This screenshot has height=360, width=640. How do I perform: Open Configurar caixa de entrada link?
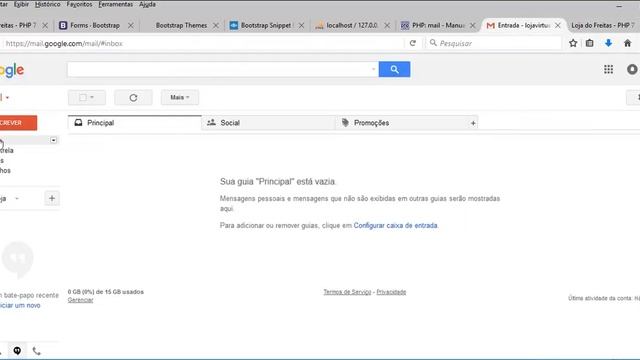pos(395,225)
